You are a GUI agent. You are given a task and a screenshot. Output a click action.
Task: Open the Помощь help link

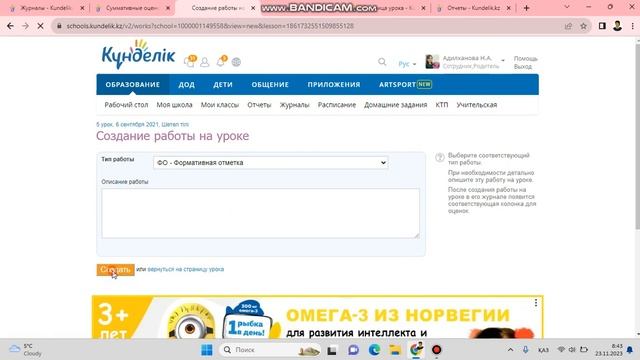tap(525, 59)
